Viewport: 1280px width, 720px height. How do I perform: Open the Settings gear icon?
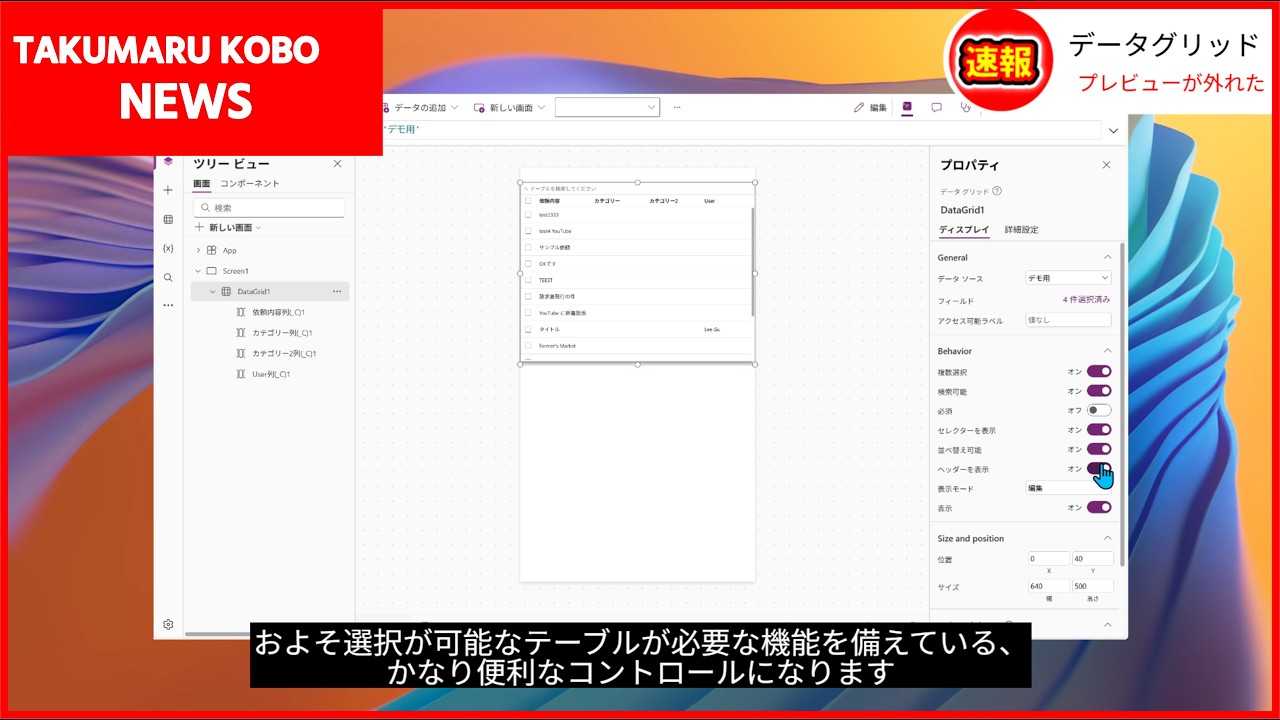168,624
